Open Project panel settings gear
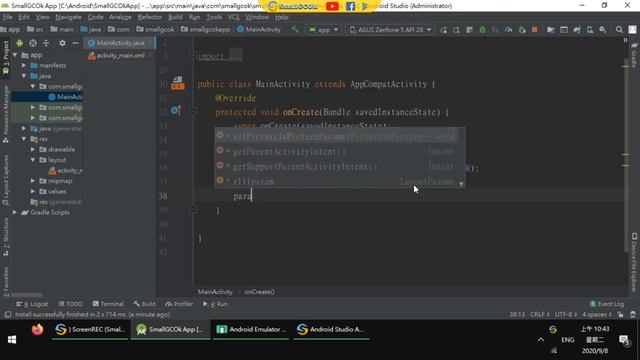The height and width of the screenshot is (360, 640). pyautogui.click(x=62, y=43)
